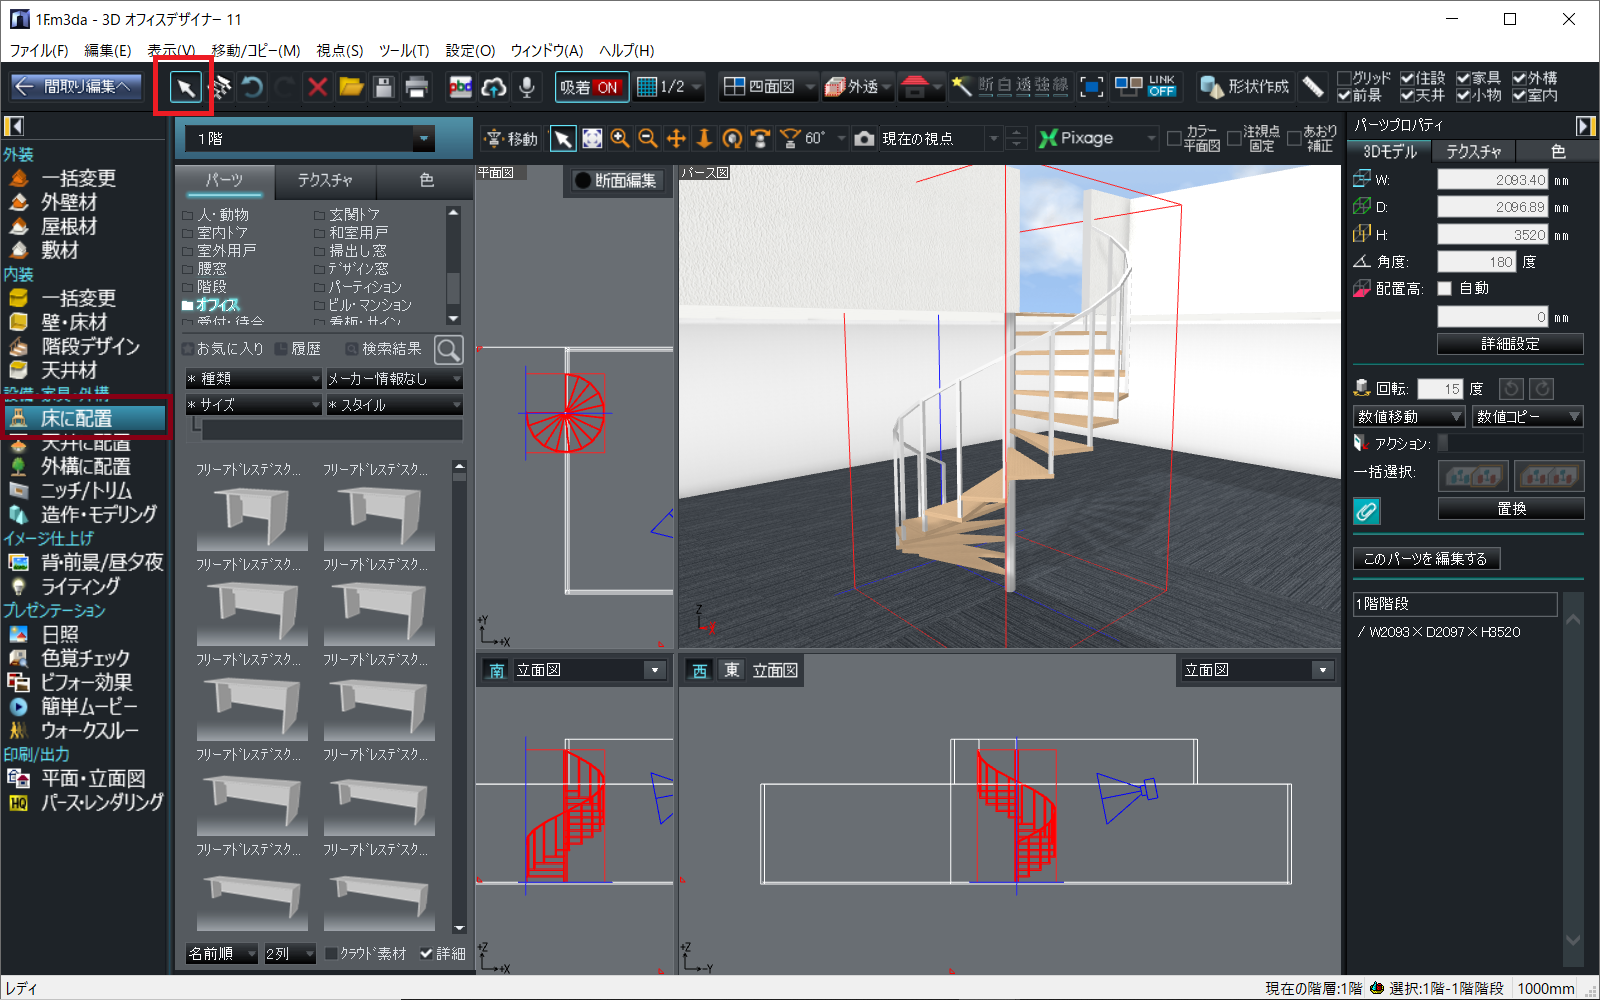Click the zoom in magnifier icon
Image resolution: width=1600 pixels, height=1000 pixels.
620,139
